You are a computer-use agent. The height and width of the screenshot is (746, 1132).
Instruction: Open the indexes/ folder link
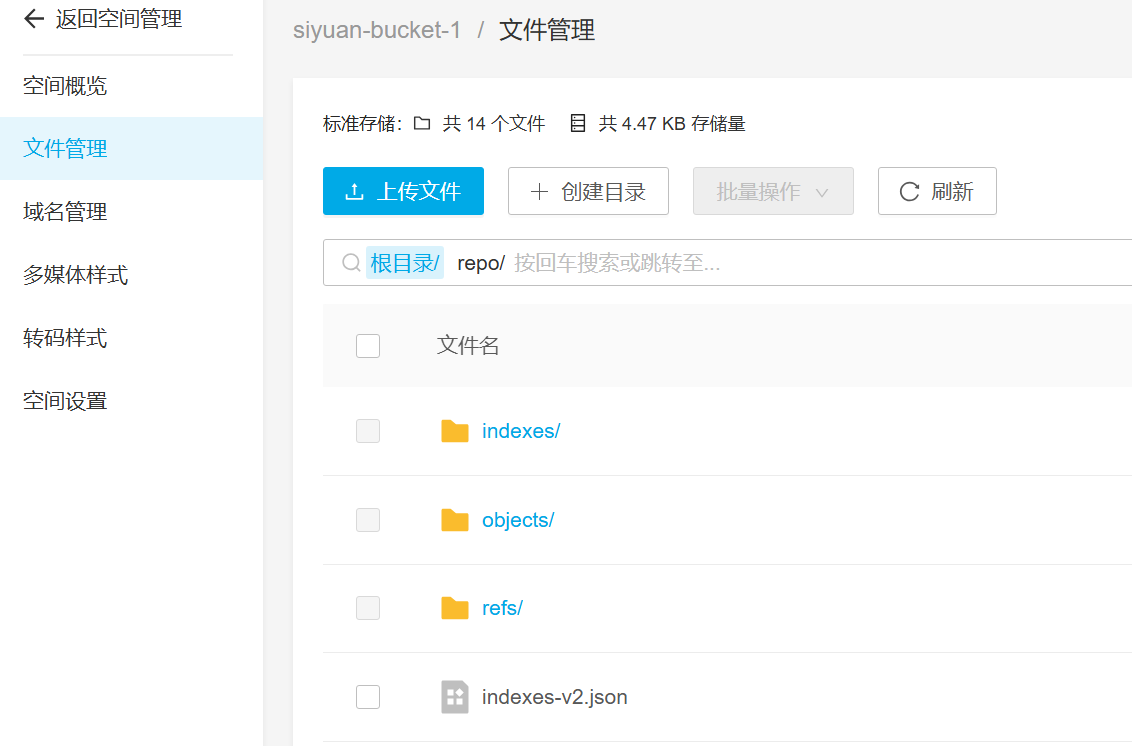click(521, 431)
